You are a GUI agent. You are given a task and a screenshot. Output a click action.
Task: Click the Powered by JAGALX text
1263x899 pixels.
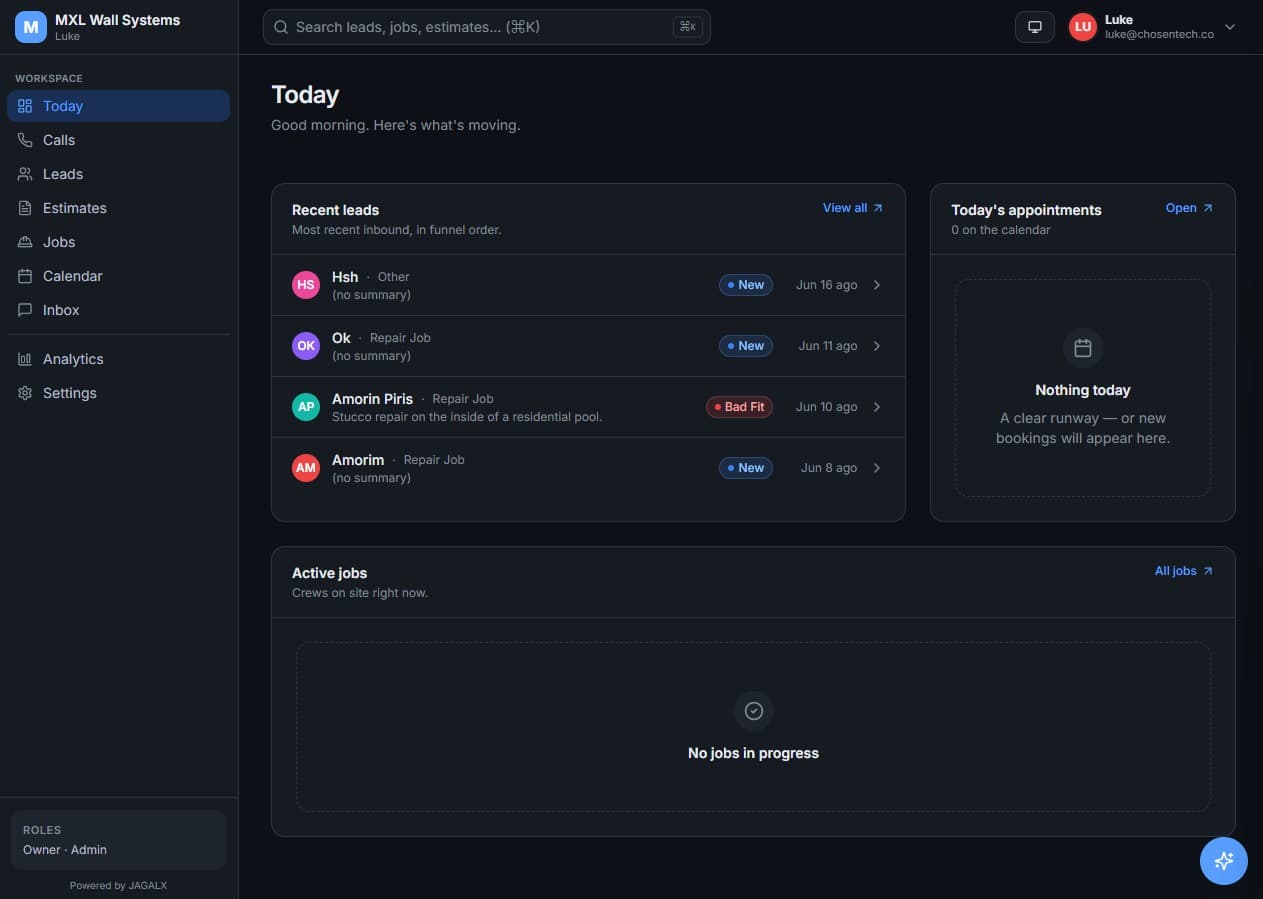[119, 885]
